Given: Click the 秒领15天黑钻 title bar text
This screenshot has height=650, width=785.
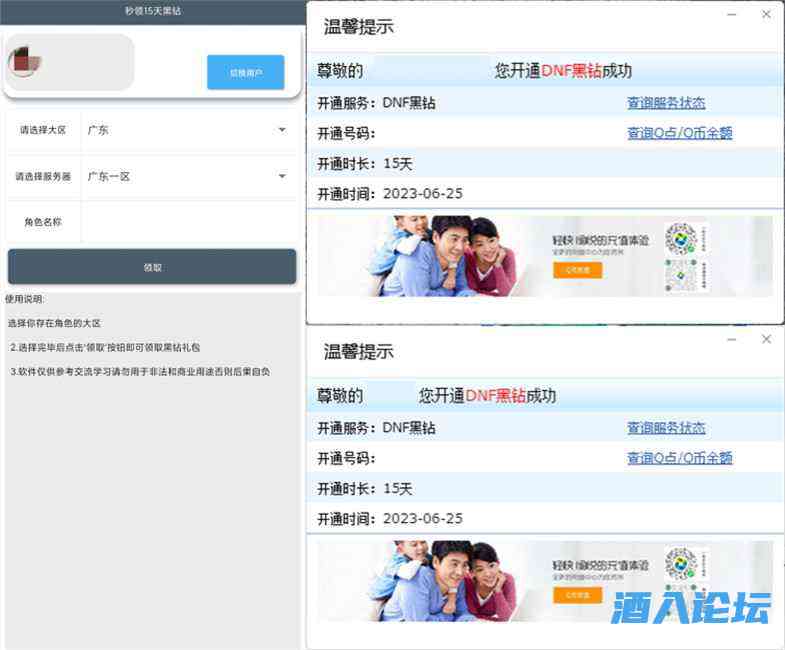Looking at the screenshot, I should tap(153, 11).
